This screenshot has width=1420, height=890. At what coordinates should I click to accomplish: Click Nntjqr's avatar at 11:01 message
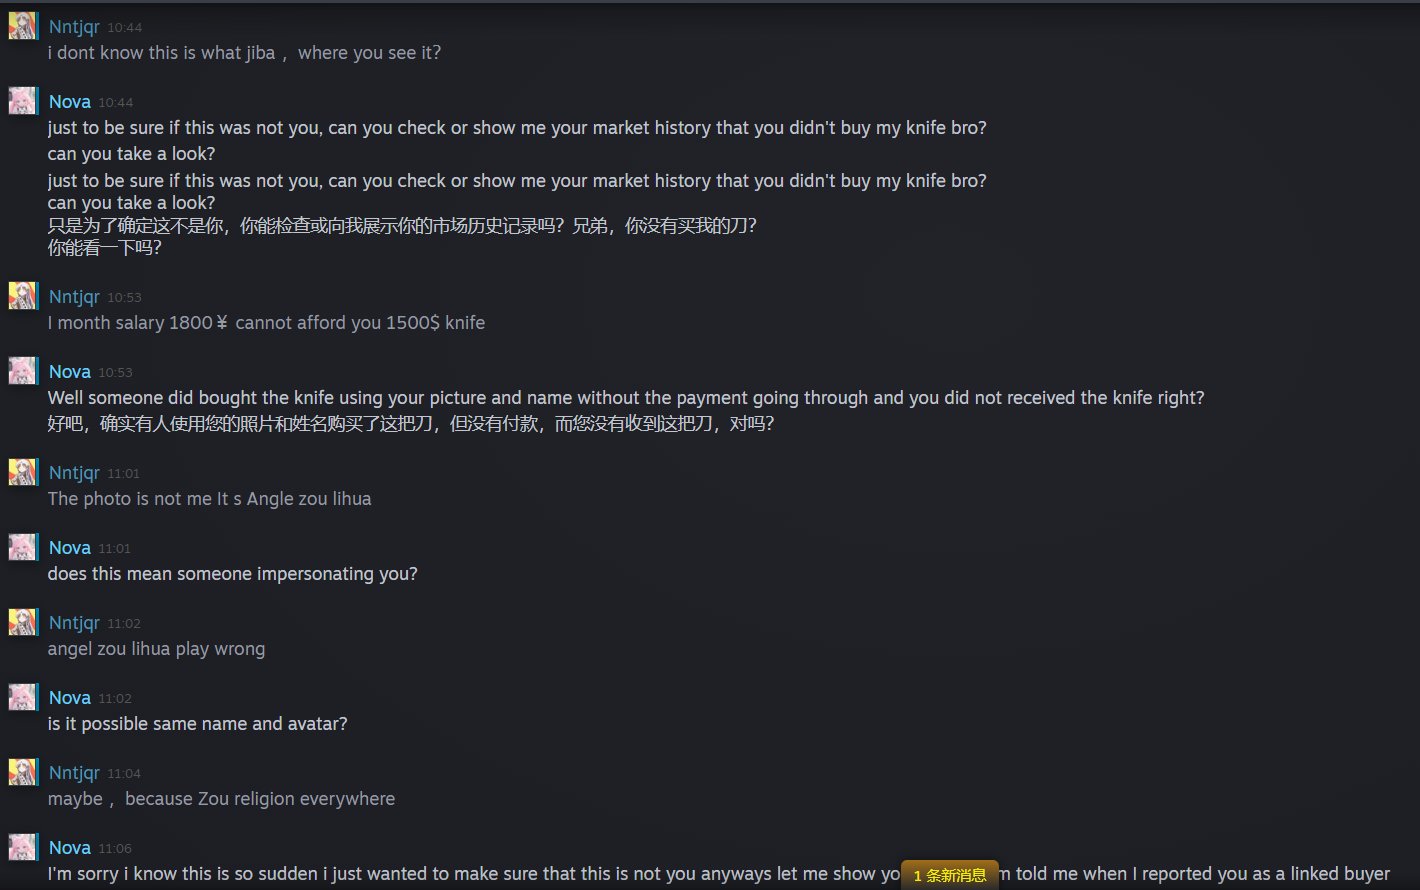coord(24,472)
